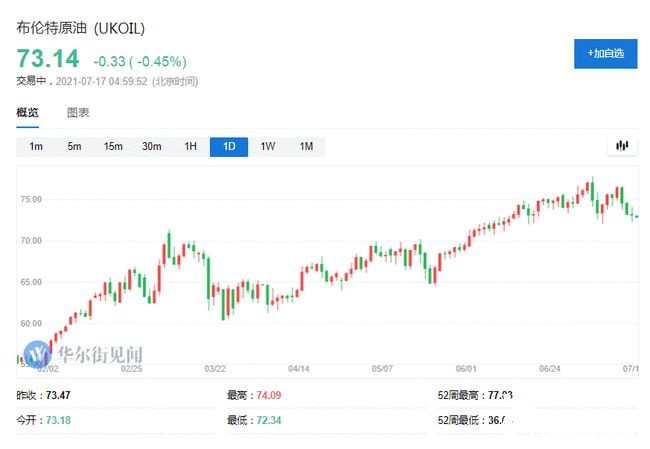The width and height of the screenshot is (650, 449).
Task: Choose the 30m timeframe
Action: (151, 147)
